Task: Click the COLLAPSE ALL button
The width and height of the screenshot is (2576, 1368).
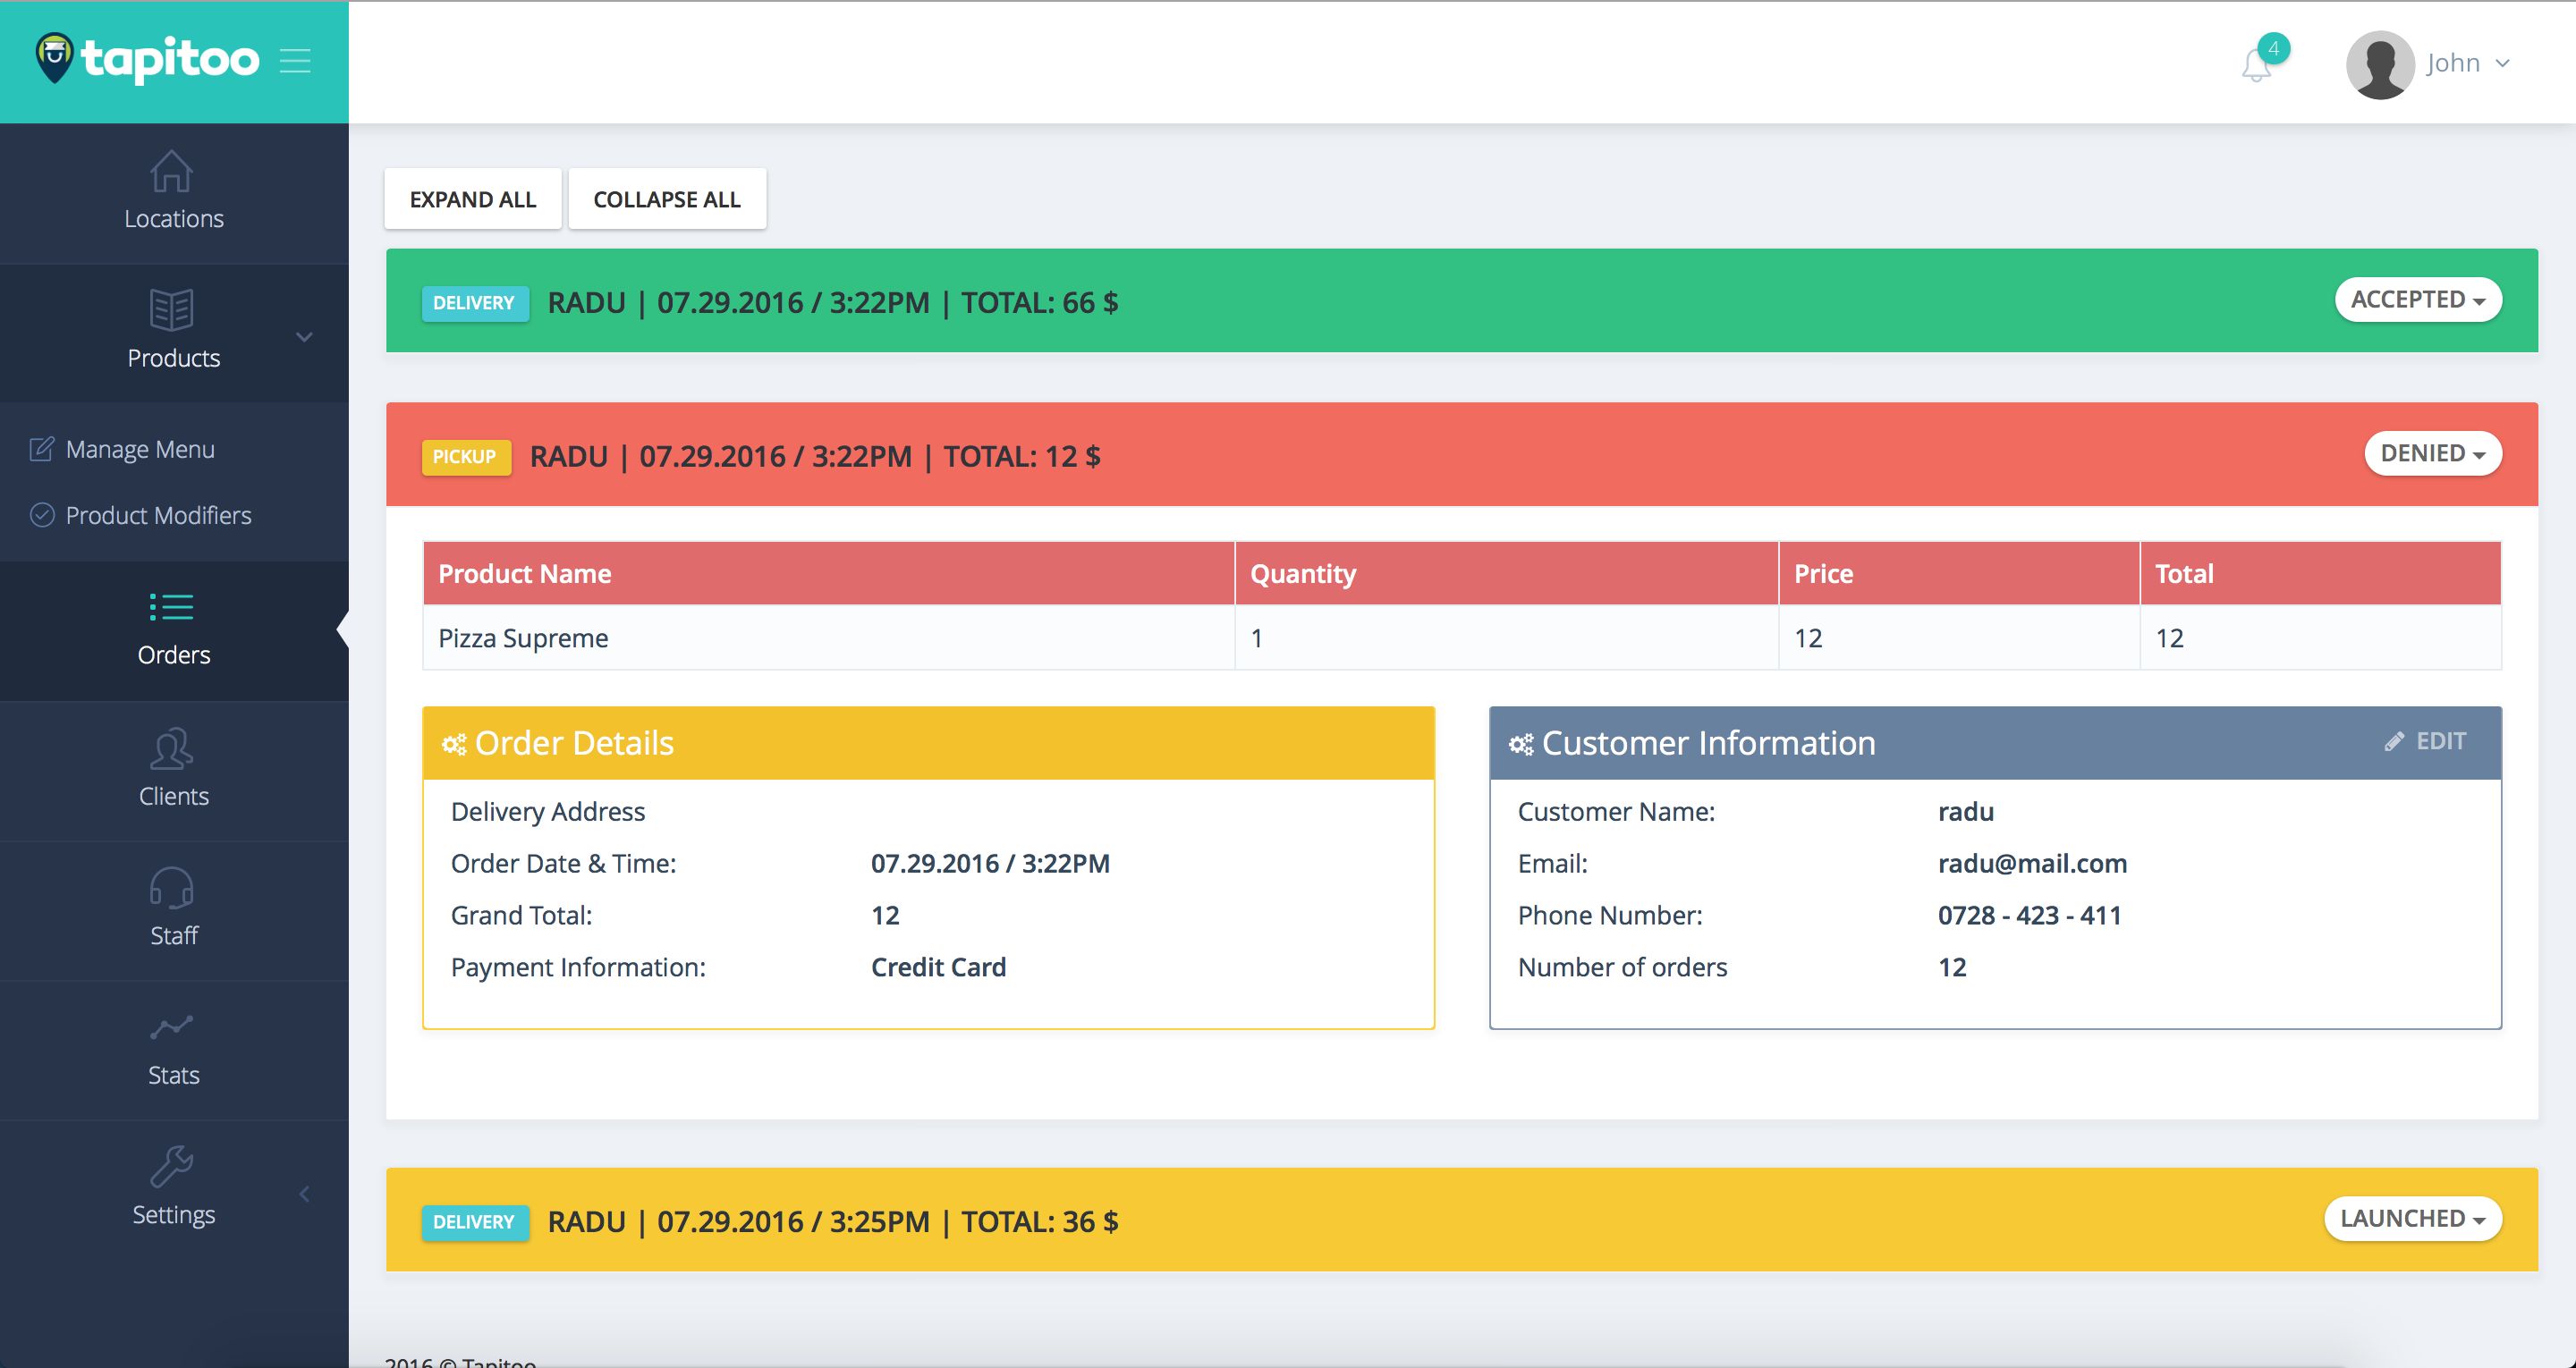Action: (x=667, y=199)
